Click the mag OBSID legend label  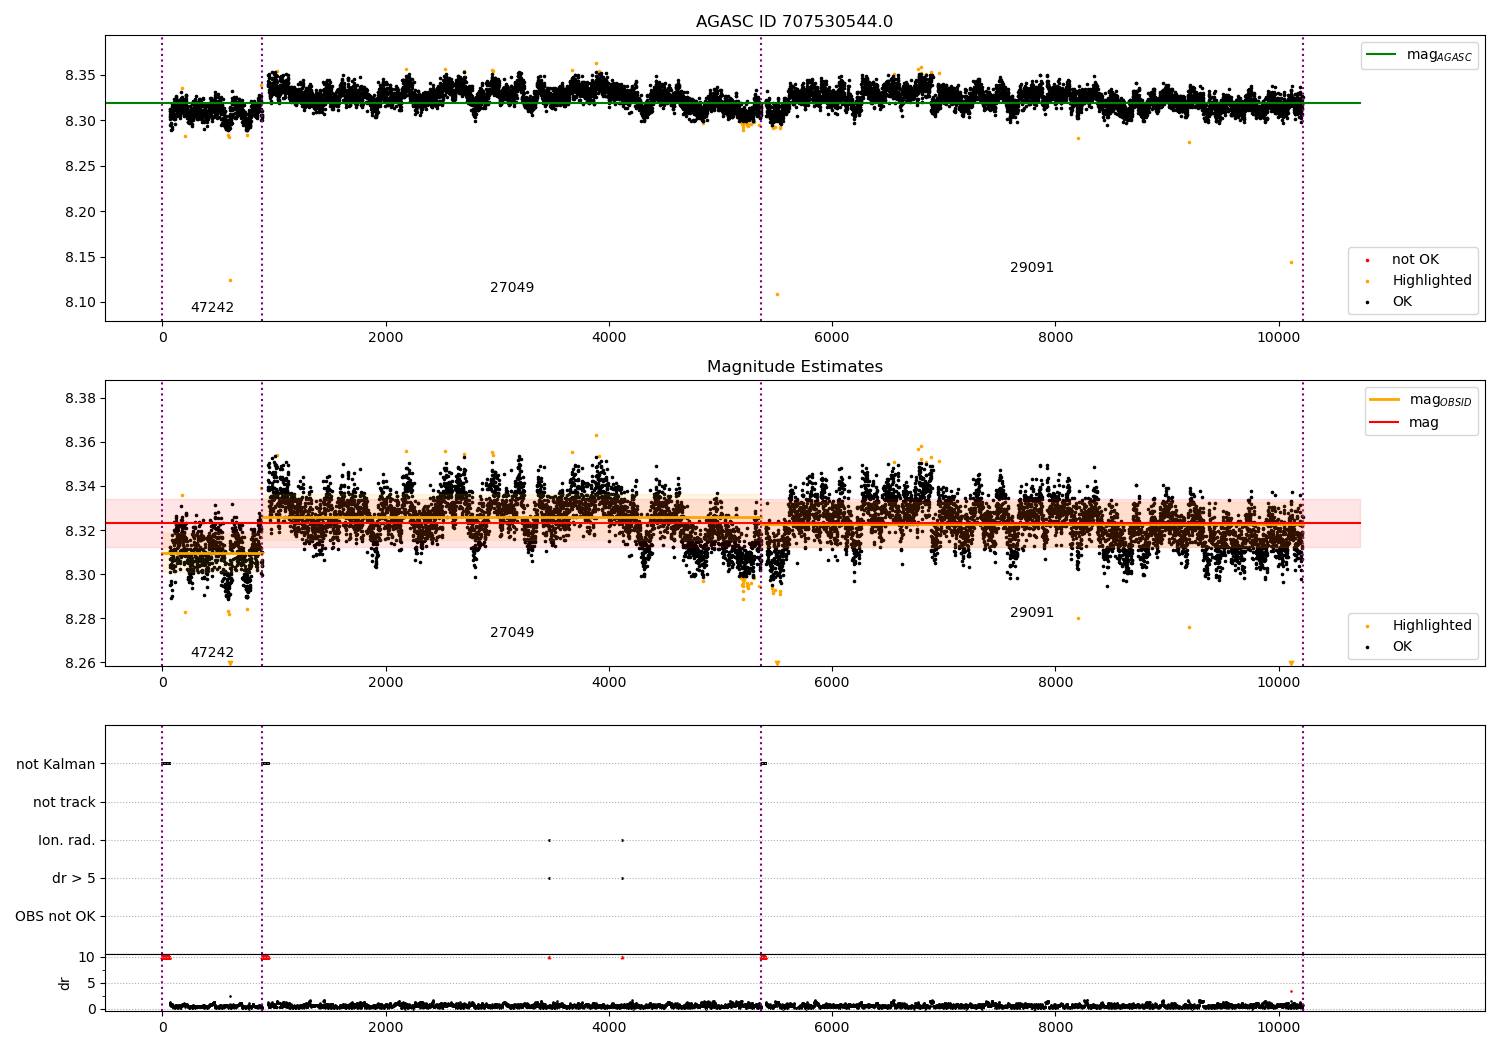point(1440,400)
